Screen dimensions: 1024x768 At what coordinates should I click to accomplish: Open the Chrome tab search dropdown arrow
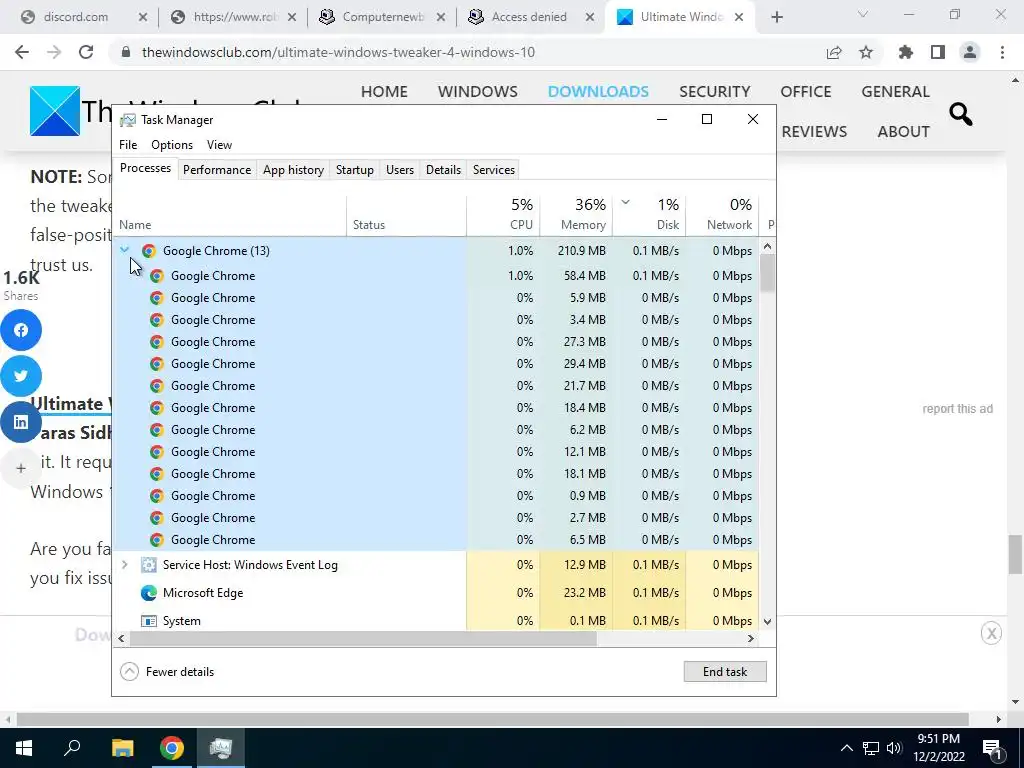pyautogui.click(x=863, y=14)
